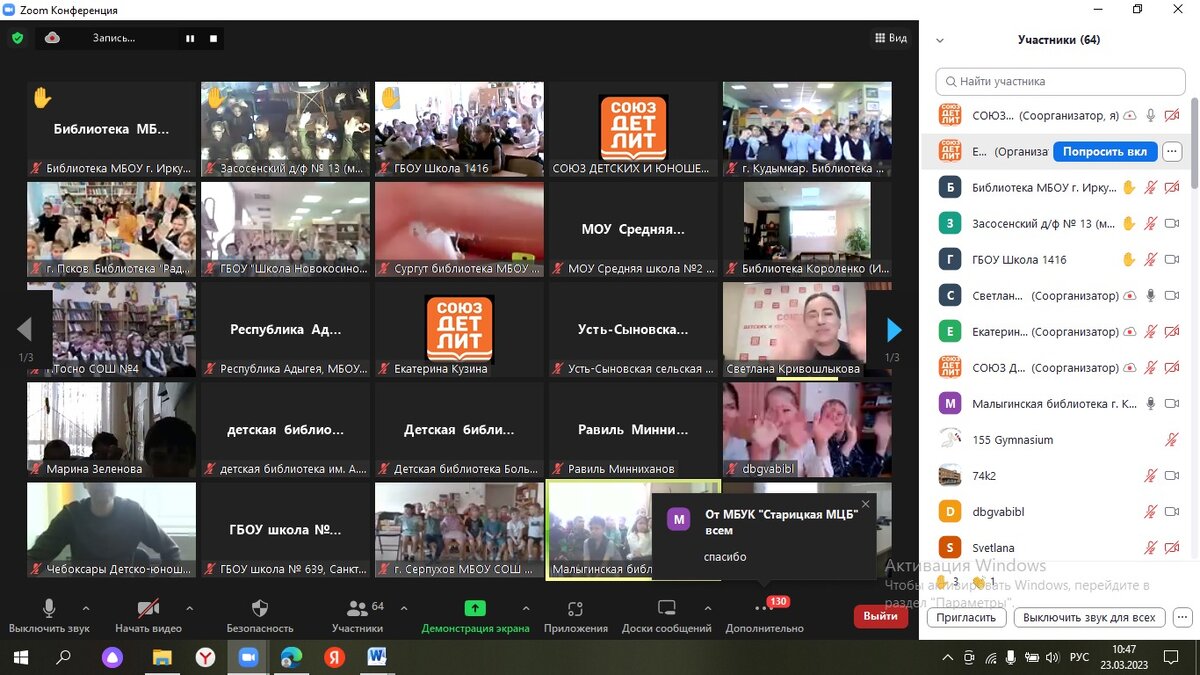The width and height of the screenshot is (1200, 675).
Task: Leave meeting with Выйти button
Action: click(x=881, y=616)
